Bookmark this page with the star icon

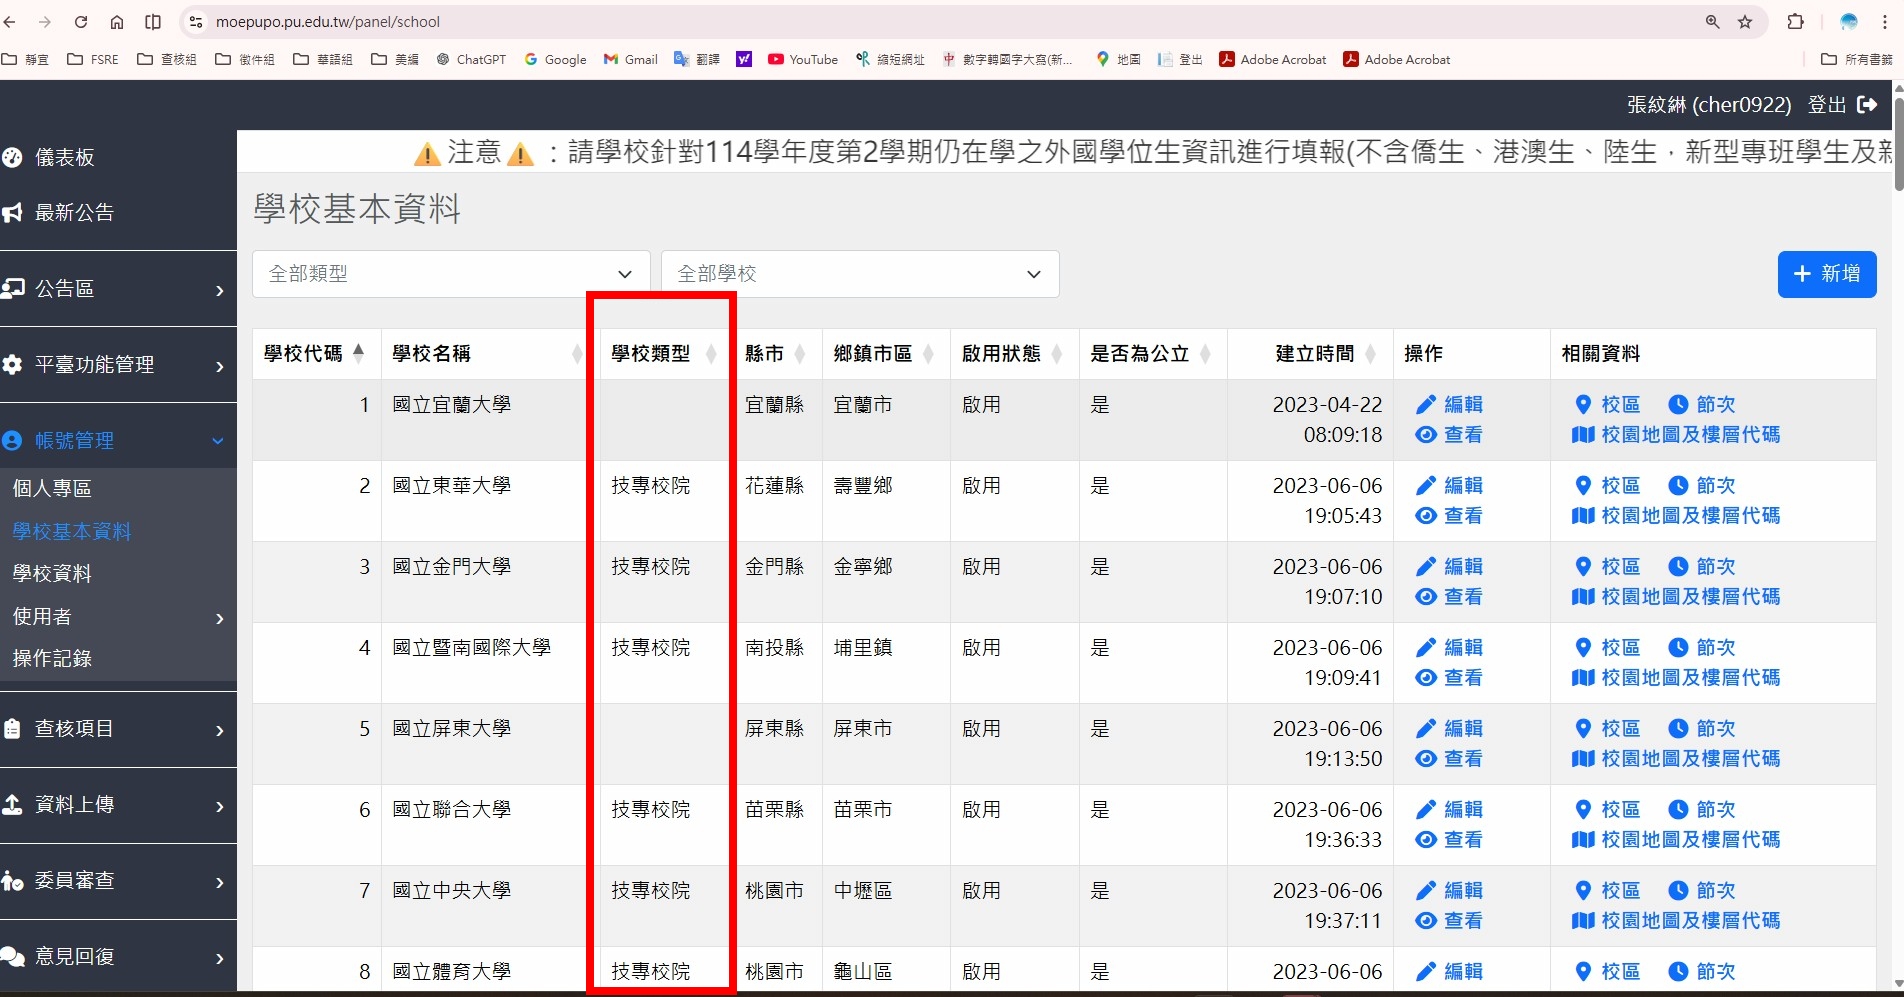pos(1745,22)
